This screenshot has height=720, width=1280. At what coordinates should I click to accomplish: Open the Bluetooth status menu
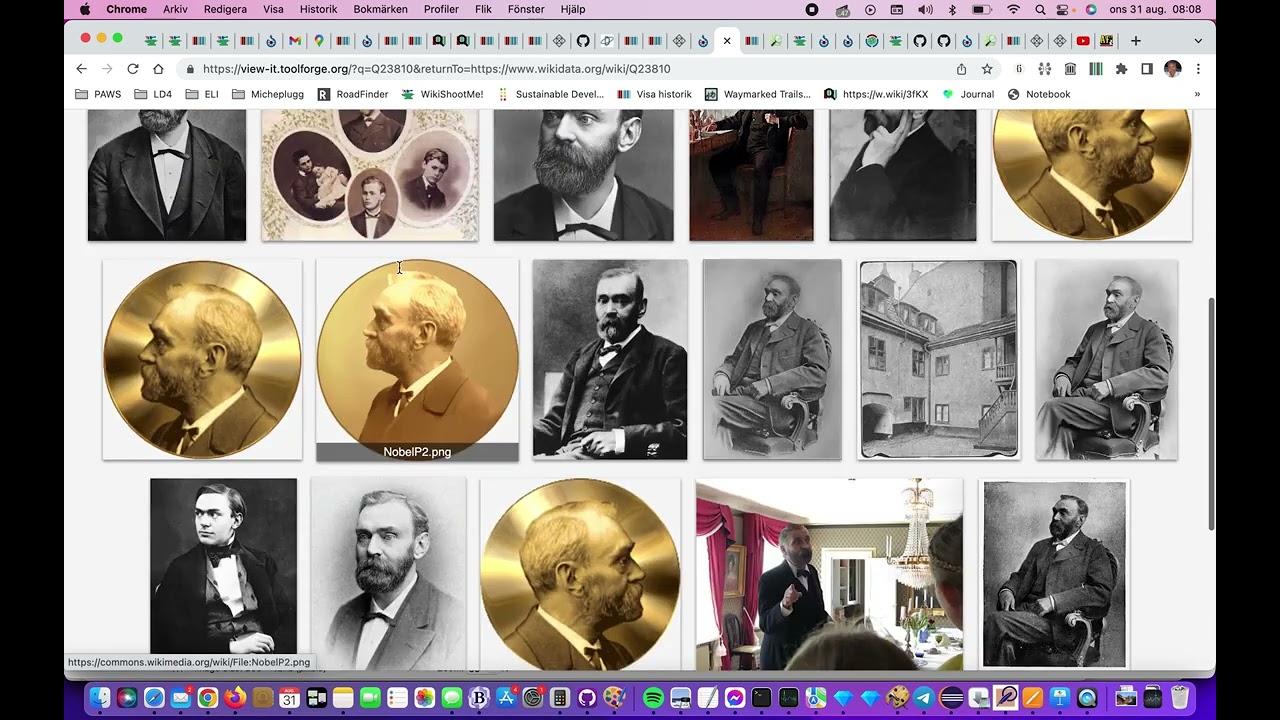(952, 9)
